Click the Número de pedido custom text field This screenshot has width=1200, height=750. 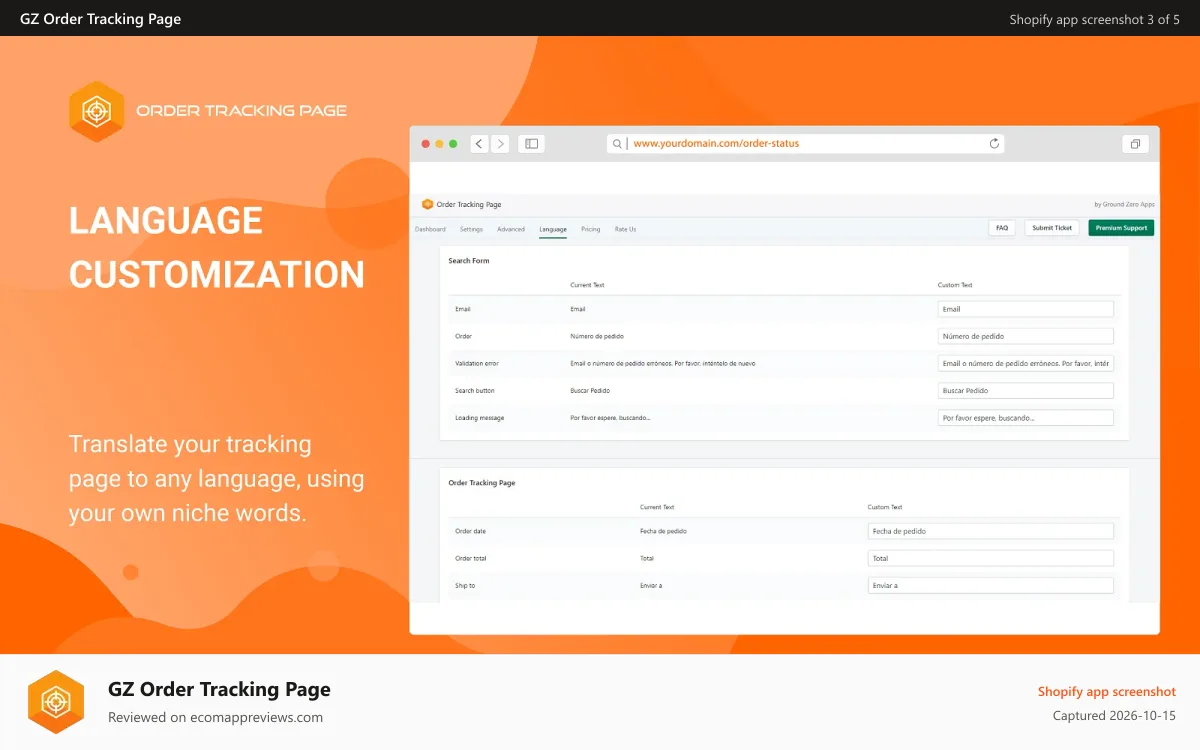pyautogui.click(x=1026, y=336)
